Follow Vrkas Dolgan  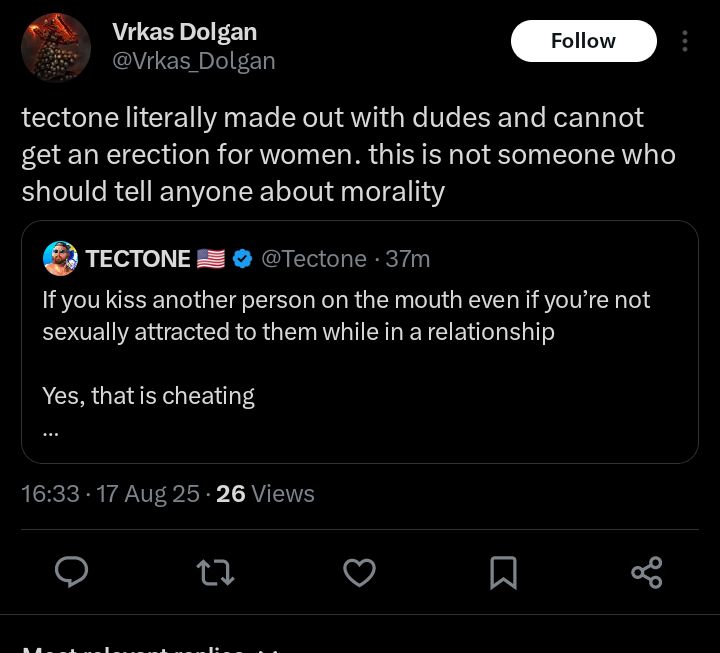583,41
